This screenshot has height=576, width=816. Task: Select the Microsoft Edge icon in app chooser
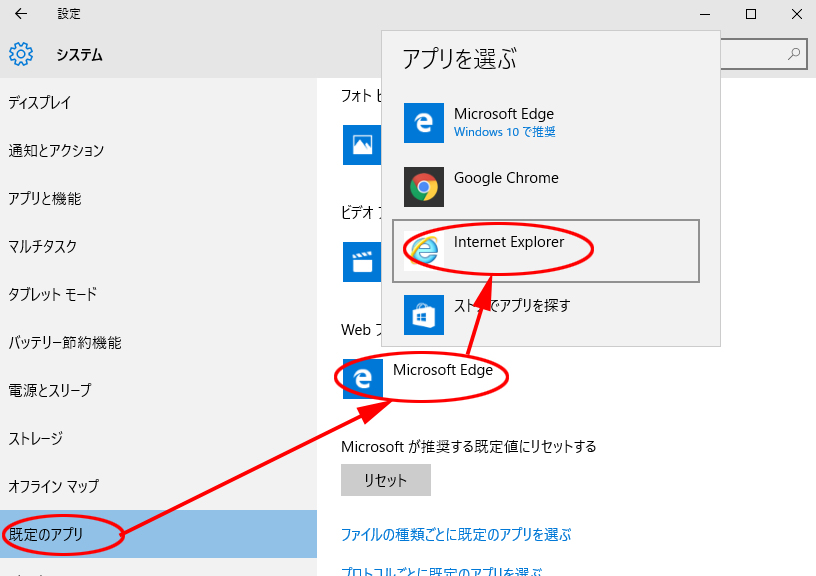(x=424, y=123)
